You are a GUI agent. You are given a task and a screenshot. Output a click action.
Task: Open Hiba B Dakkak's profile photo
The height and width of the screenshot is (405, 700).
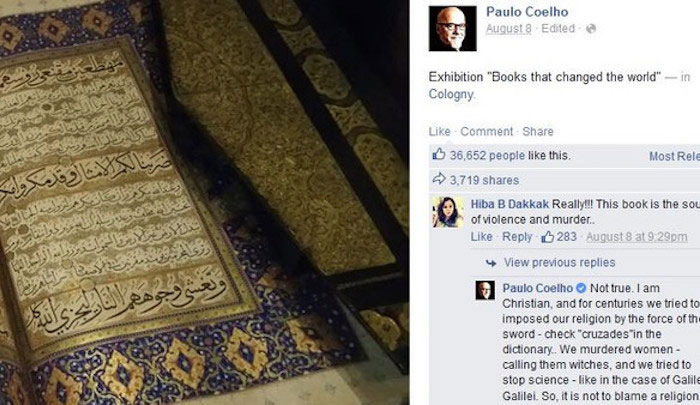448,212
